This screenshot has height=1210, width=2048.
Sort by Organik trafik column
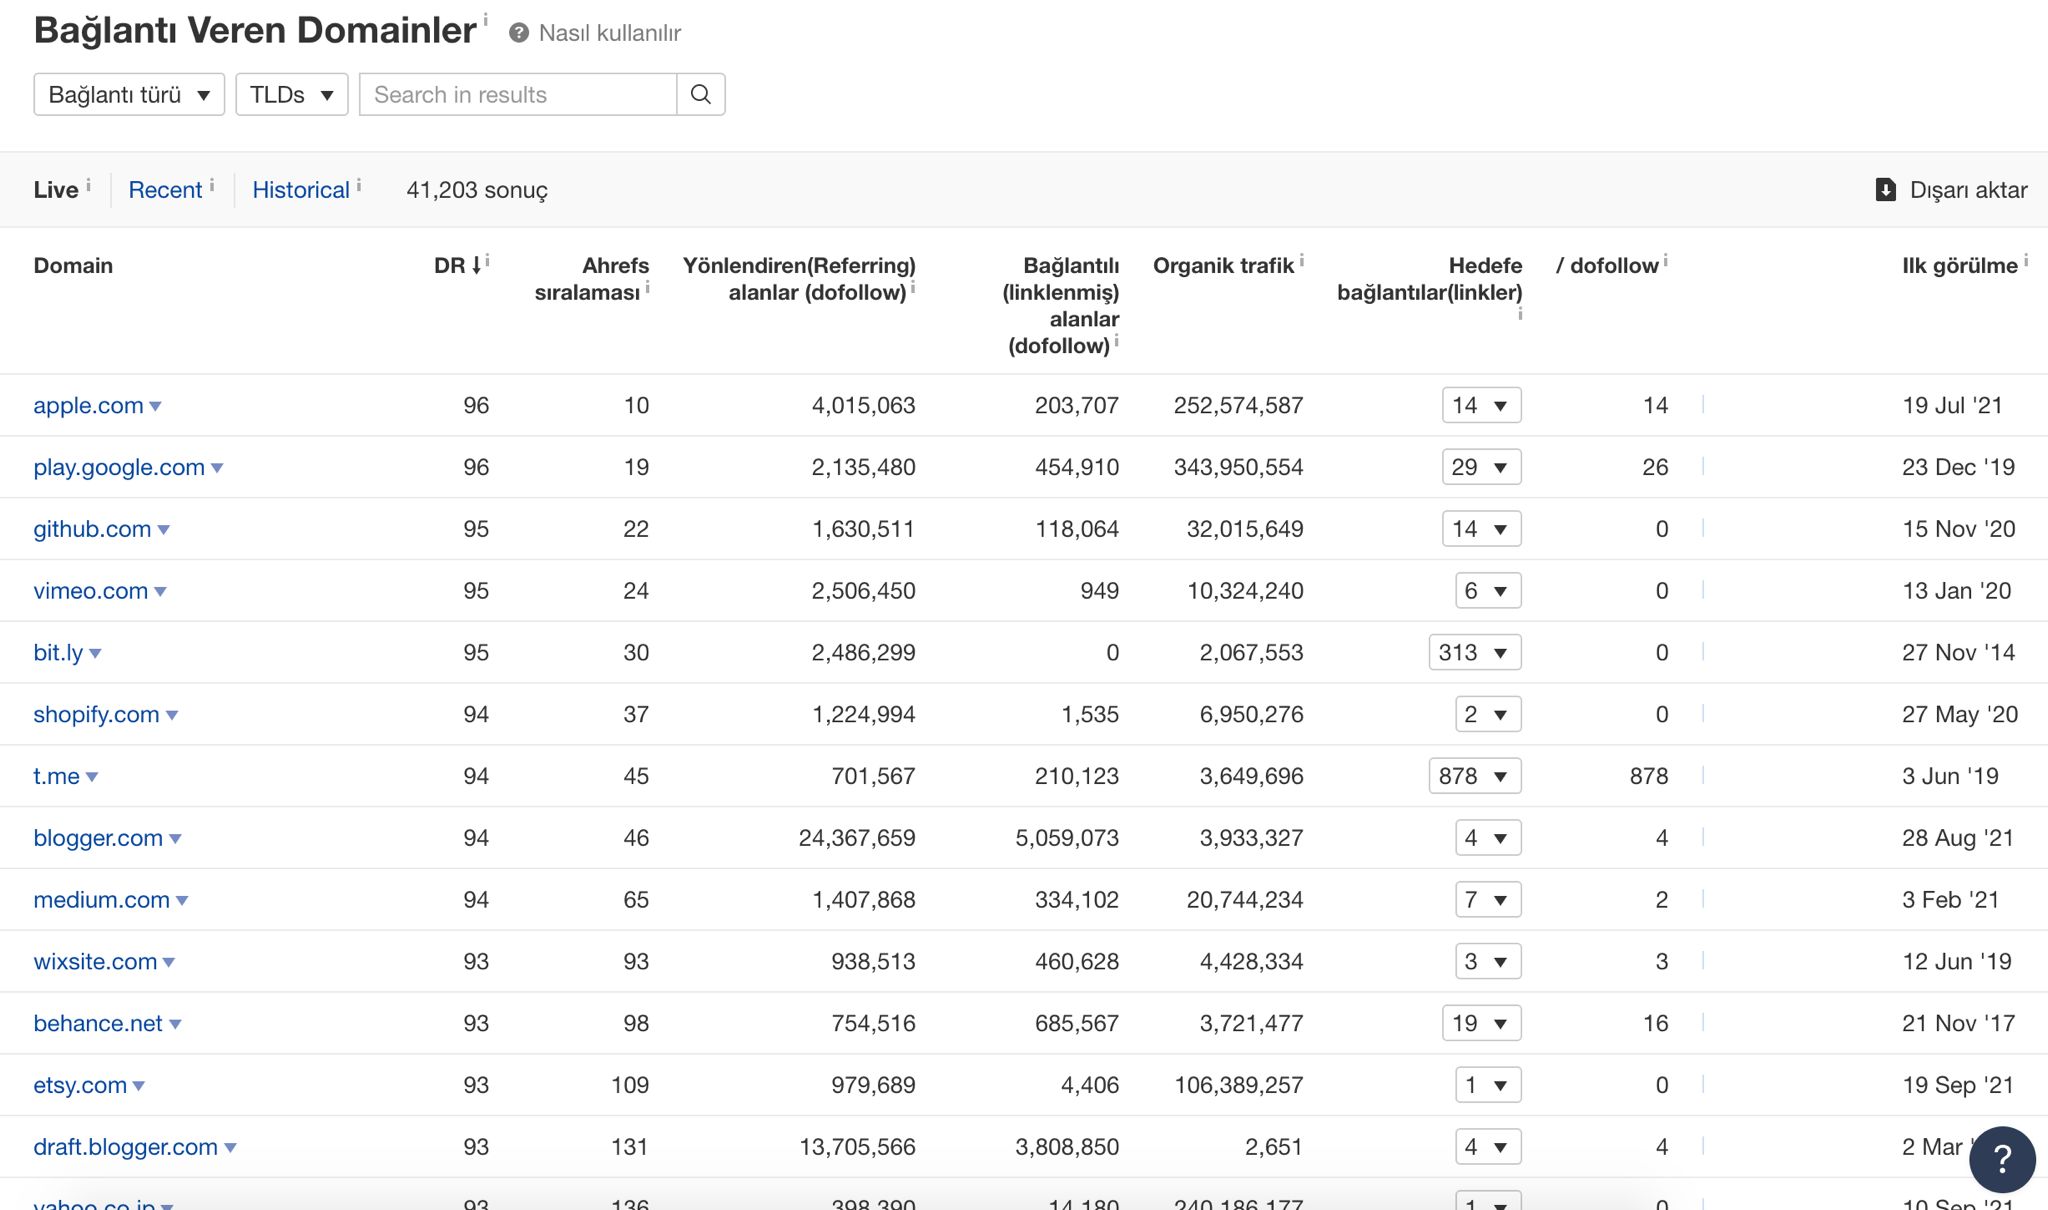coord(1224,265)
